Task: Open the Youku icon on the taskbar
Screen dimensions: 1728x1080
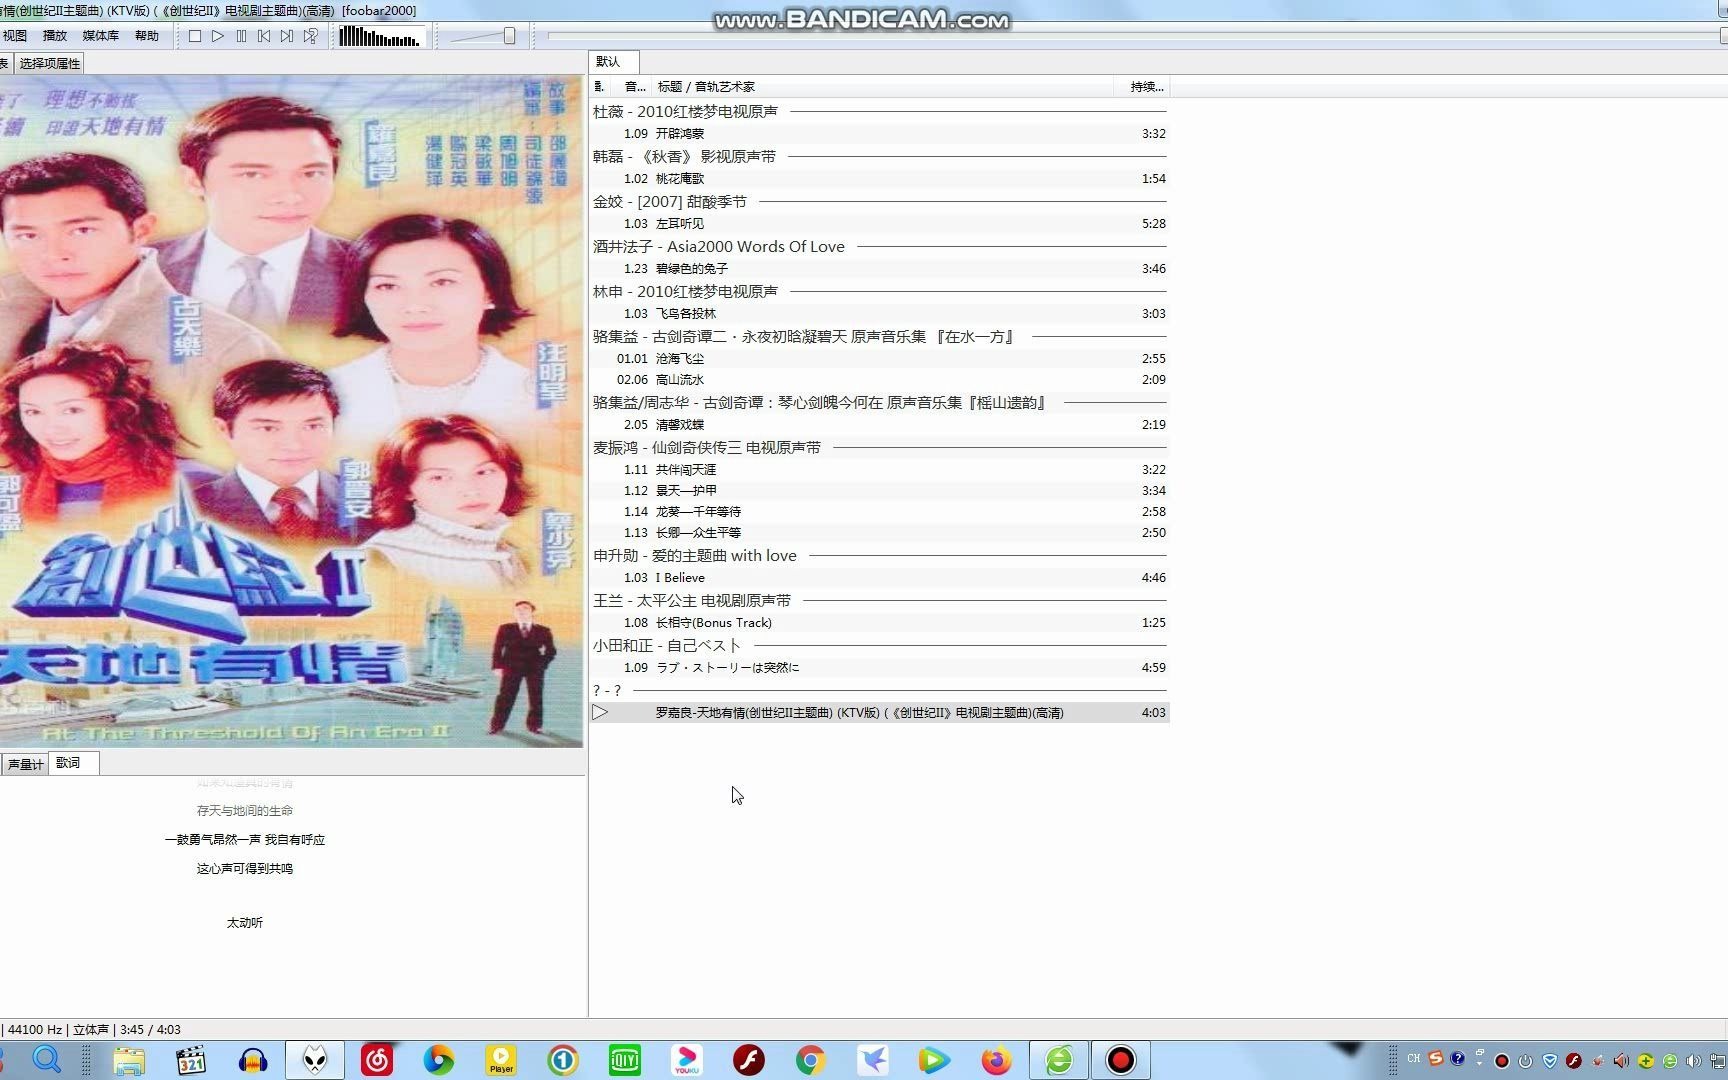Action: click(687, 1060)
